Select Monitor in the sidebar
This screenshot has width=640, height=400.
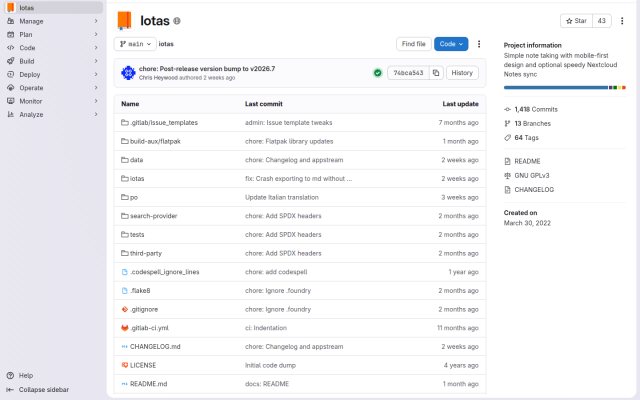tap(53, 101)
